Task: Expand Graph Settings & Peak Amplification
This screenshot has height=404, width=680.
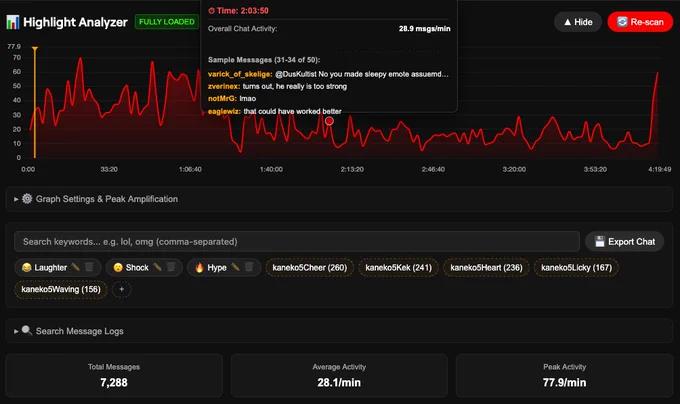Action: click(339, 199)
